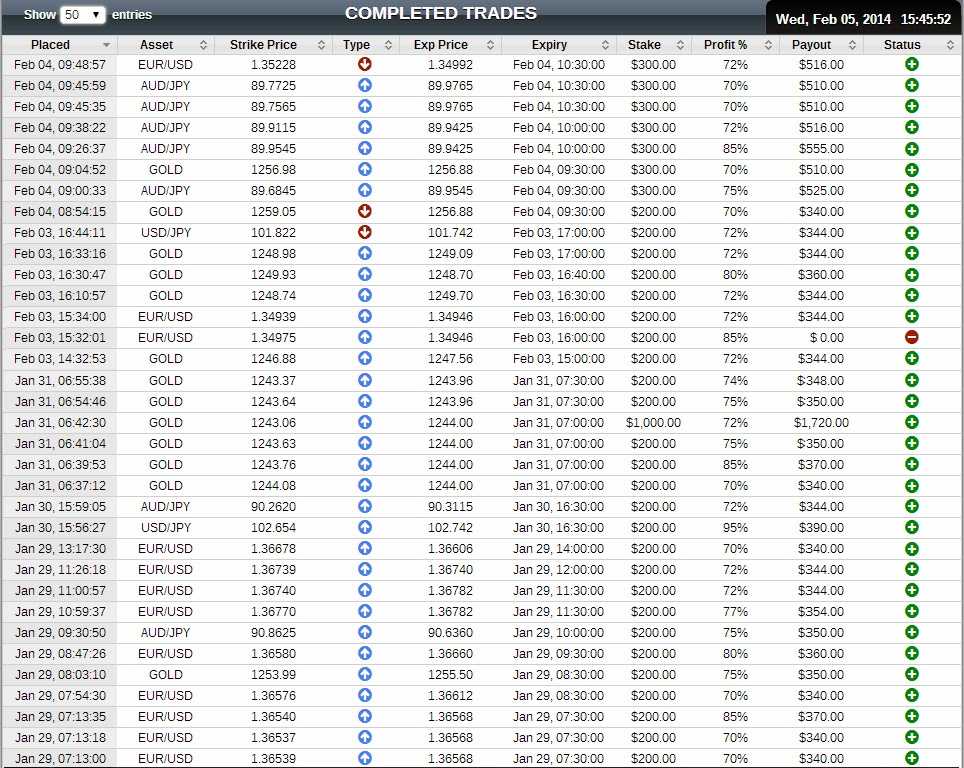Image resolution: width=964 pixels, height=768 pixels.
Task: Click blue up arrow for USD/JPY 15:56:27
Action: click(x=365, y=527)
